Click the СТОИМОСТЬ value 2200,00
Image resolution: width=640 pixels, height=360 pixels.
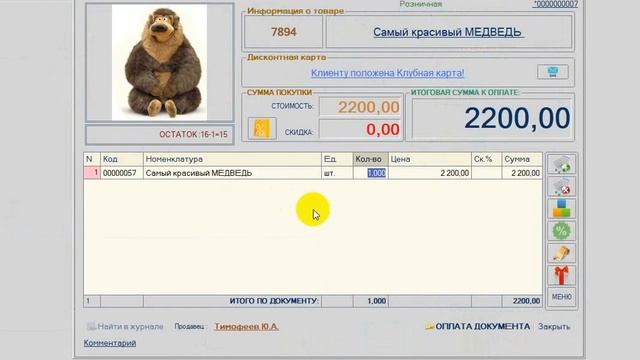coord(360,107)
